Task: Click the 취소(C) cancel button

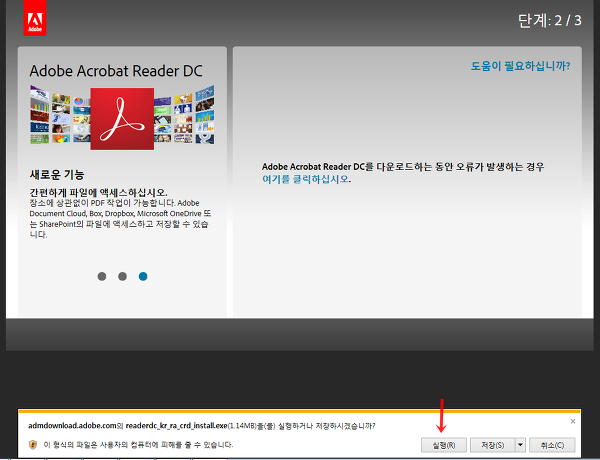Action: click(552, 445)
